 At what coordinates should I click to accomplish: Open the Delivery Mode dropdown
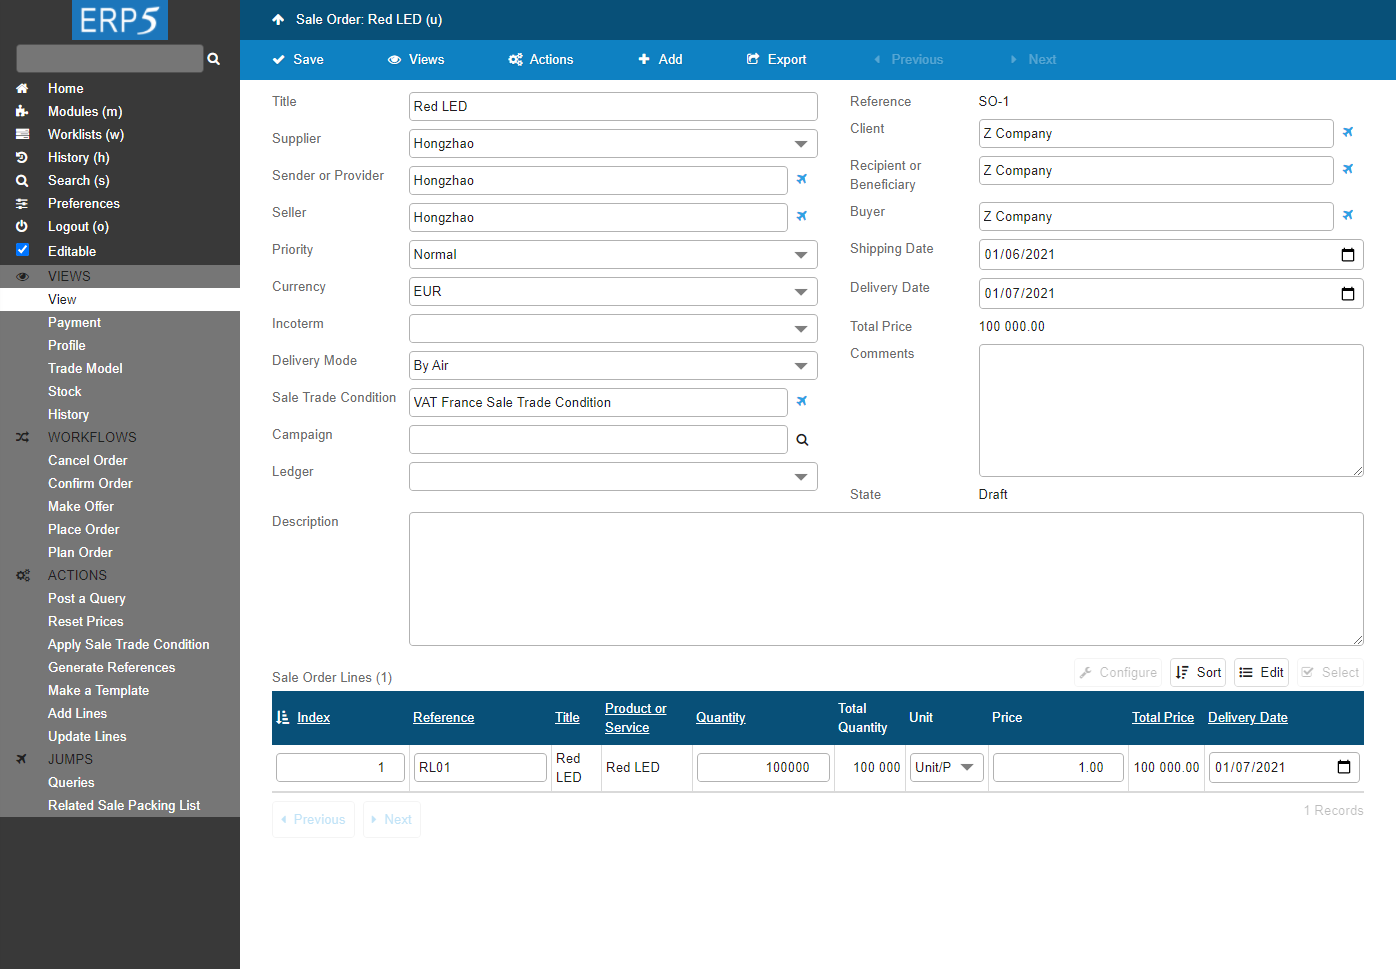(x=613, y=365)
